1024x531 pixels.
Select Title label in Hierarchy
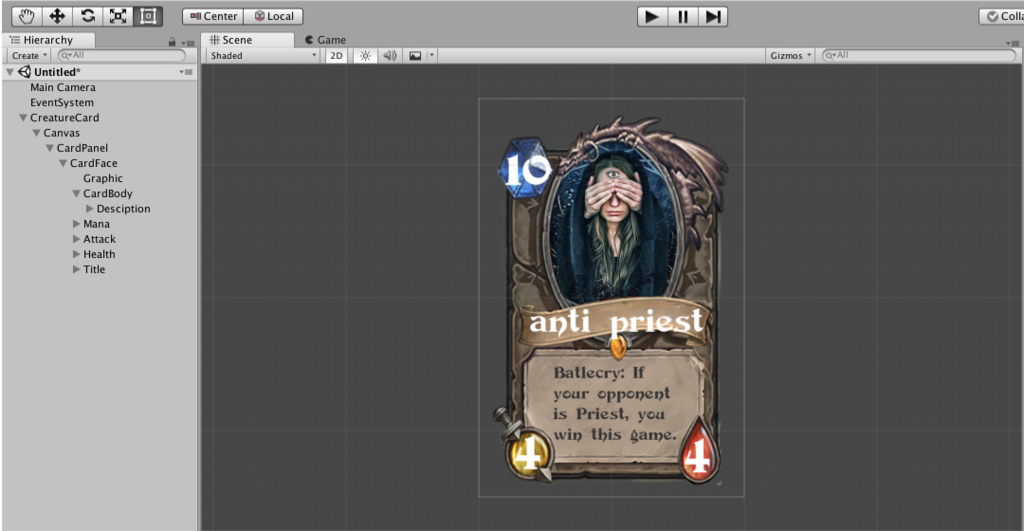tap(94, 269)
